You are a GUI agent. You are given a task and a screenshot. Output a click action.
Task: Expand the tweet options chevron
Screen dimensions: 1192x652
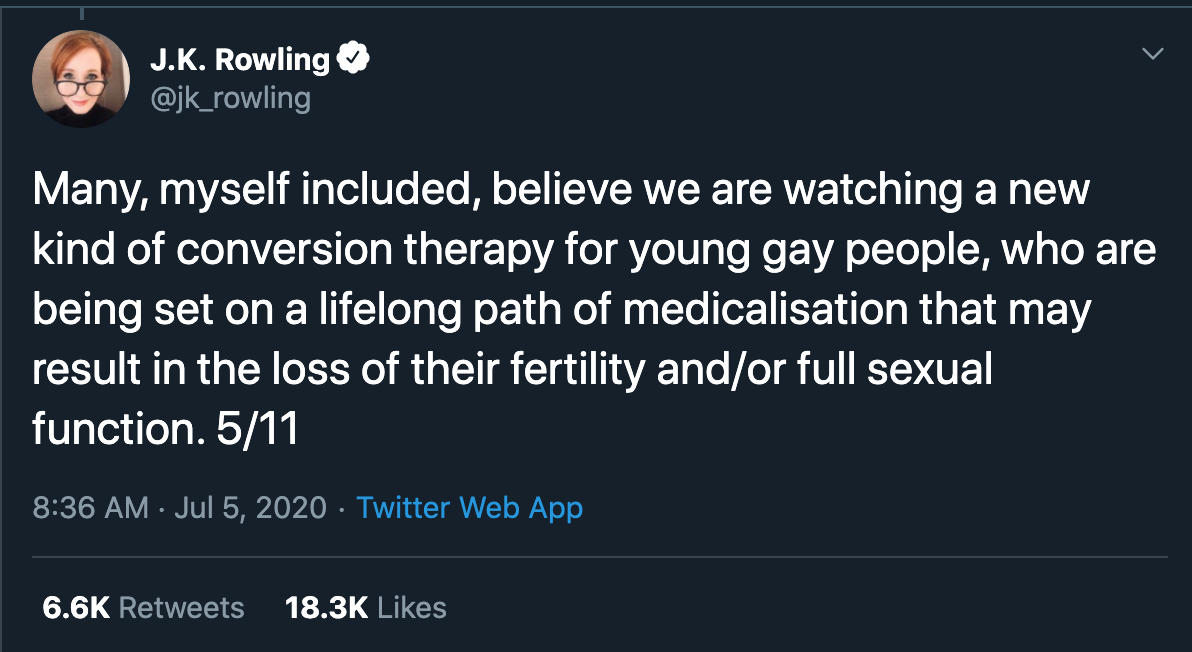(1153, 54)
